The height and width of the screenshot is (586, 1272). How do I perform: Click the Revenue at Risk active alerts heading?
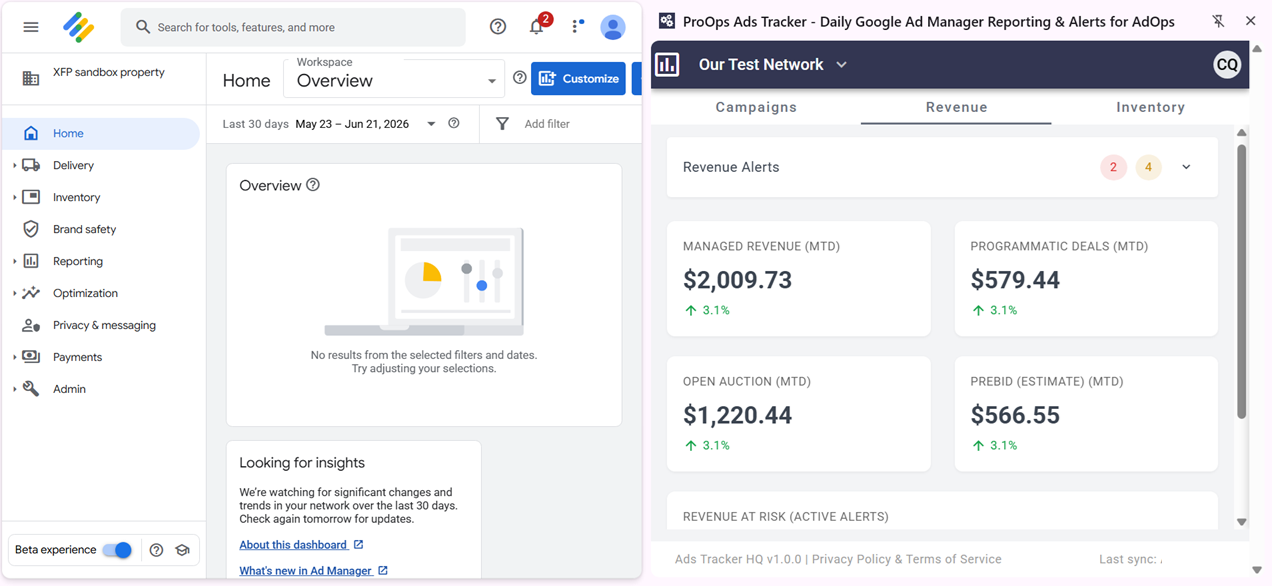pos(785,517)
